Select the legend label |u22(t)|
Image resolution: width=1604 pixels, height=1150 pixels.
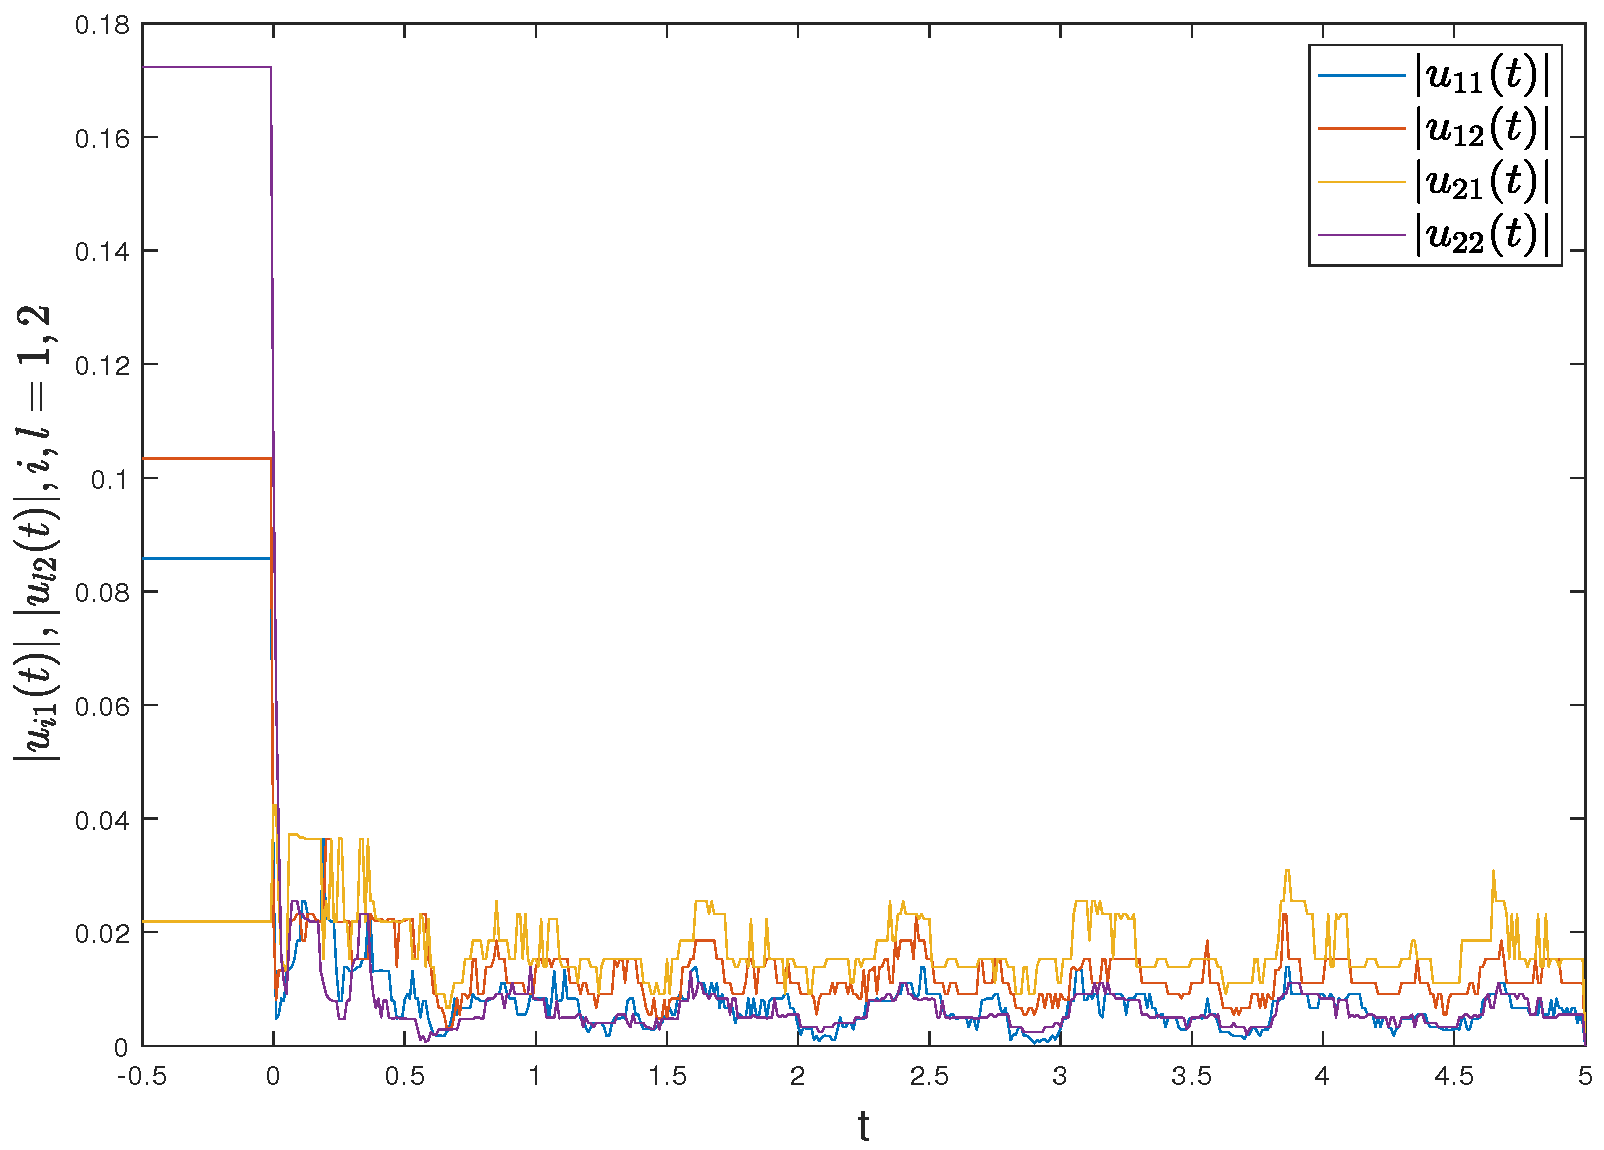[x=1482, y=235]
